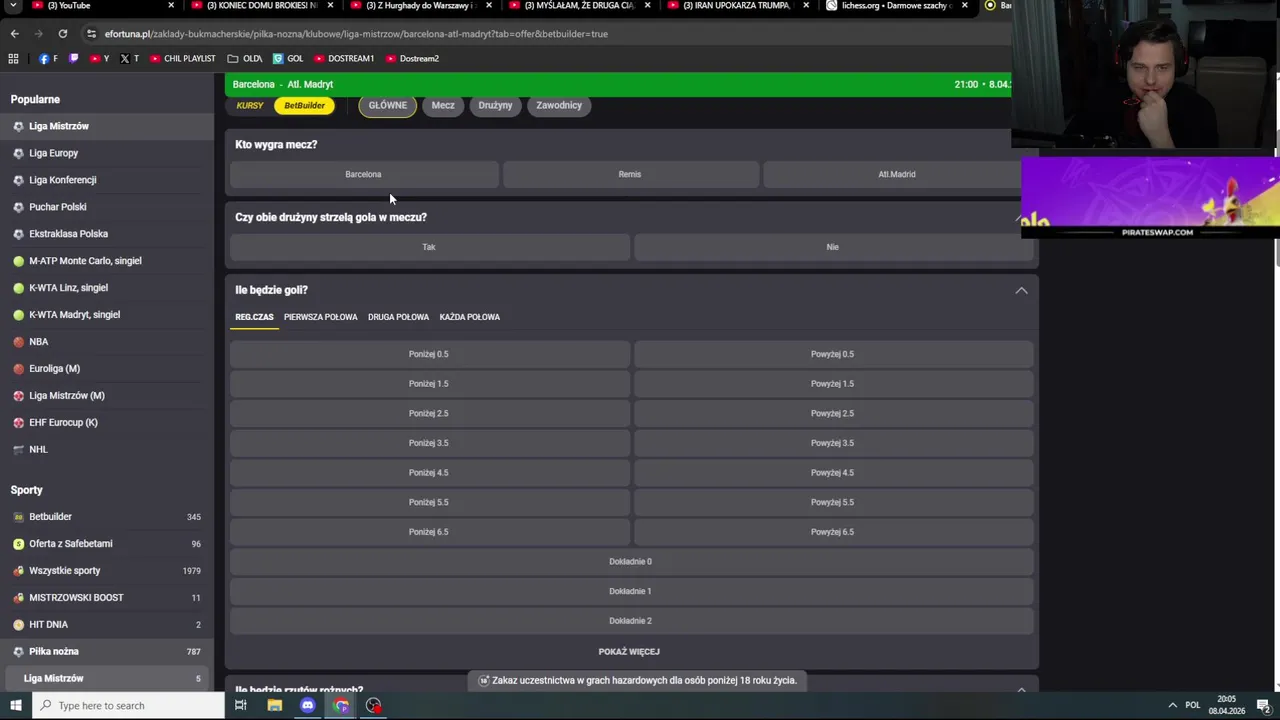
Task: Open the apps grid icon in bookmarks bar
Action: coord(14,58)
